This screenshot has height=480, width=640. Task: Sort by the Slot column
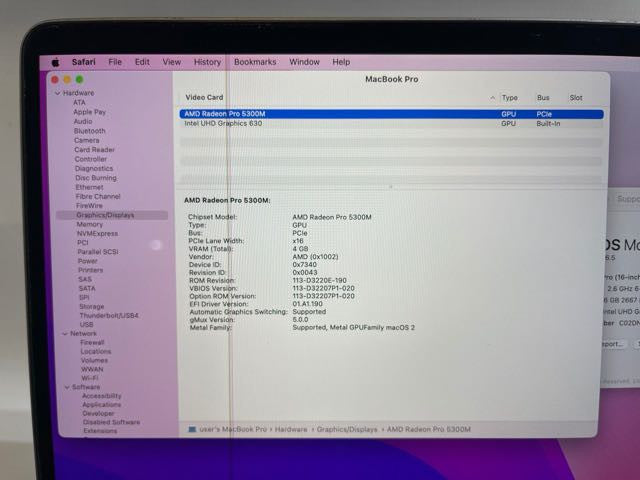(576, 98)
